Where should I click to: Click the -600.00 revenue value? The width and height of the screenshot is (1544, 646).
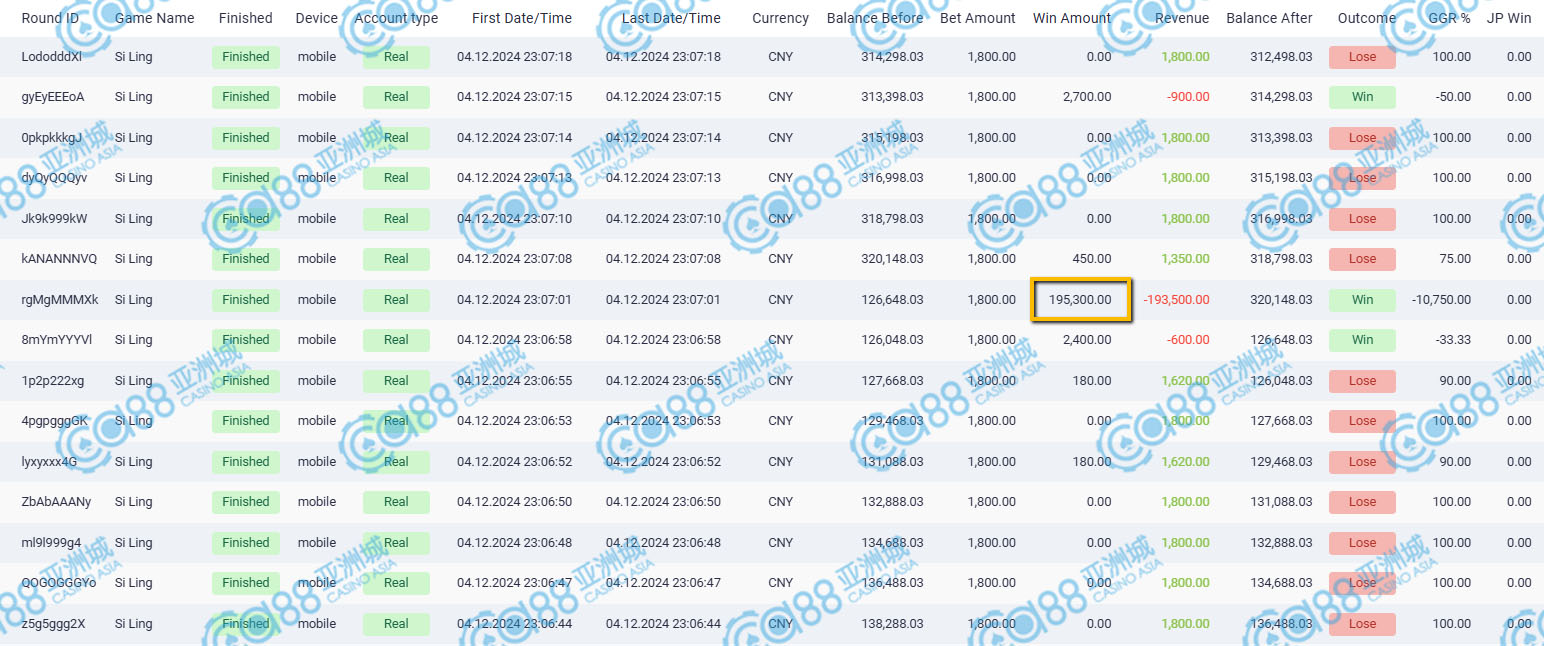(1188, 340)
